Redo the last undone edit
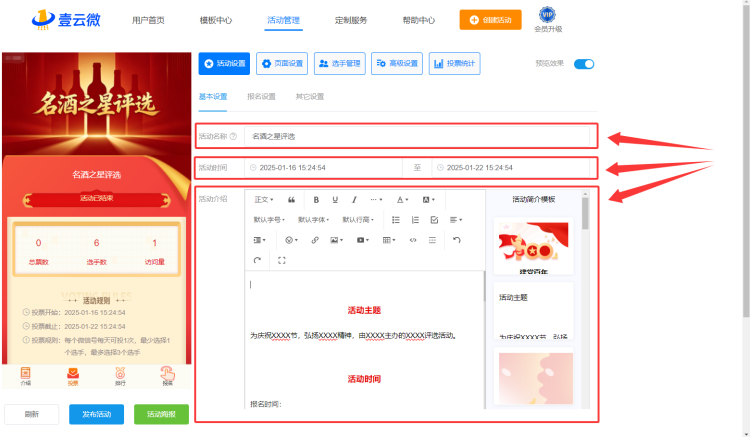 (x=257, y=261)
